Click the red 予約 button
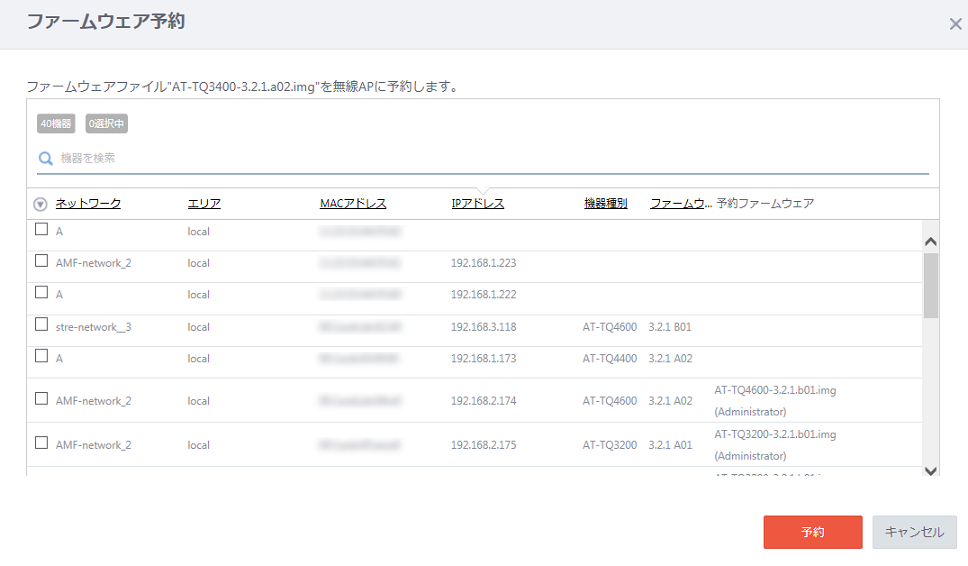The width and height of the screenshot is (968, 566). coord(812,532)
